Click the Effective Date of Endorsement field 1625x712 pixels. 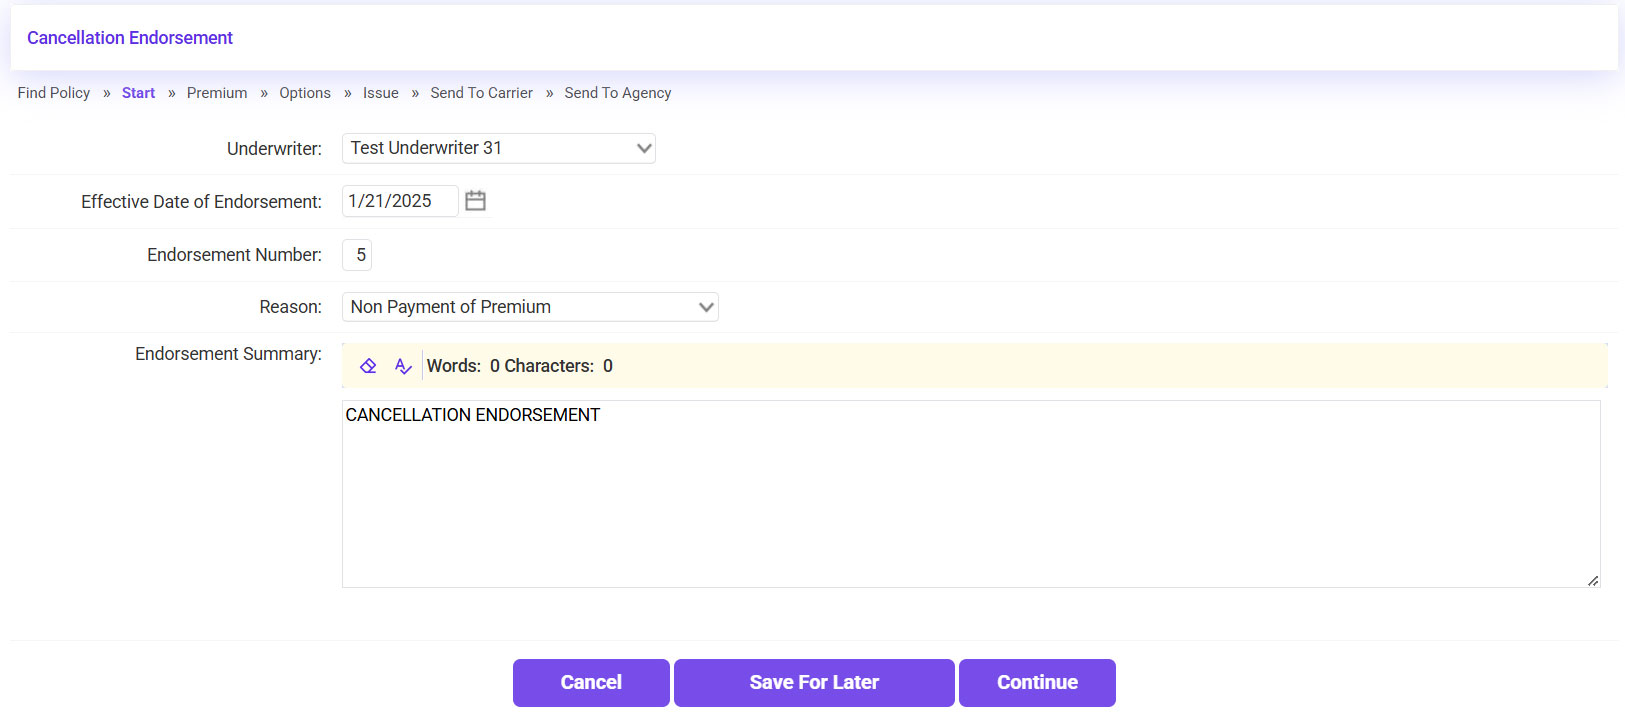click(399, 201)
